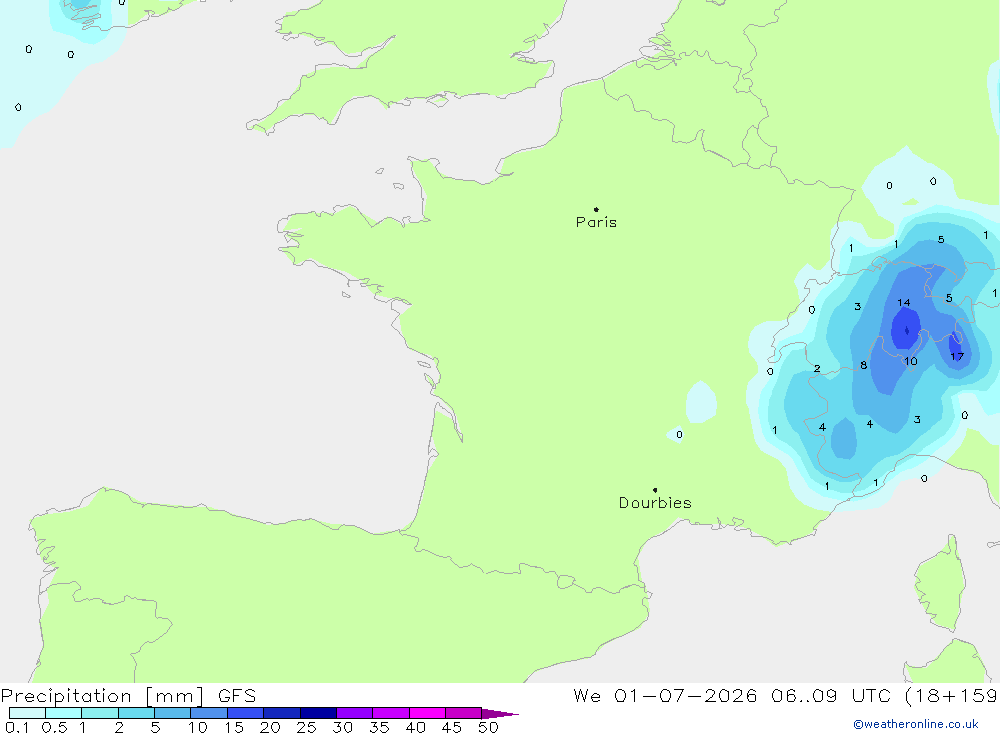Click the Corsica island on the map
The image size is (1000, 733).
(940, 584)
